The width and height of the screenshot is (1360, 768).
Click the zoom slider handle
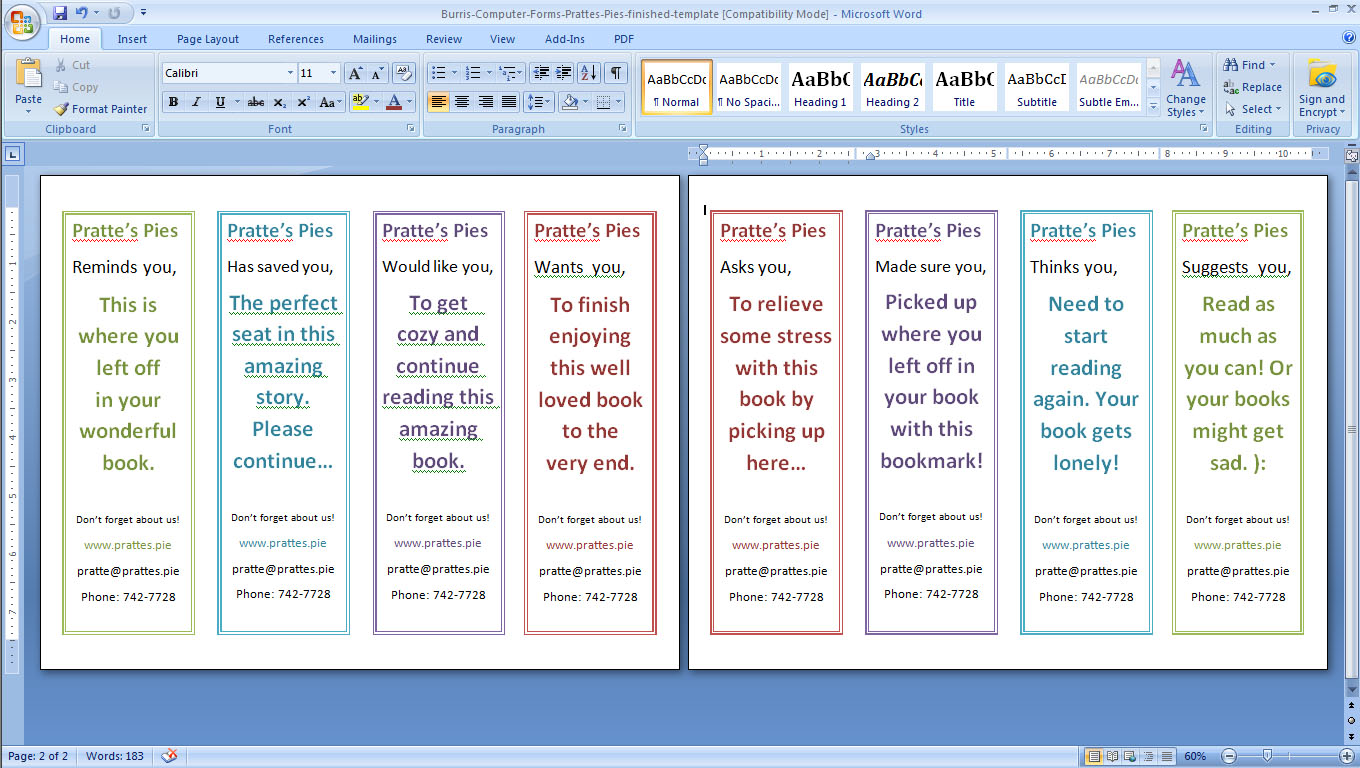[x=1267, y=756]
